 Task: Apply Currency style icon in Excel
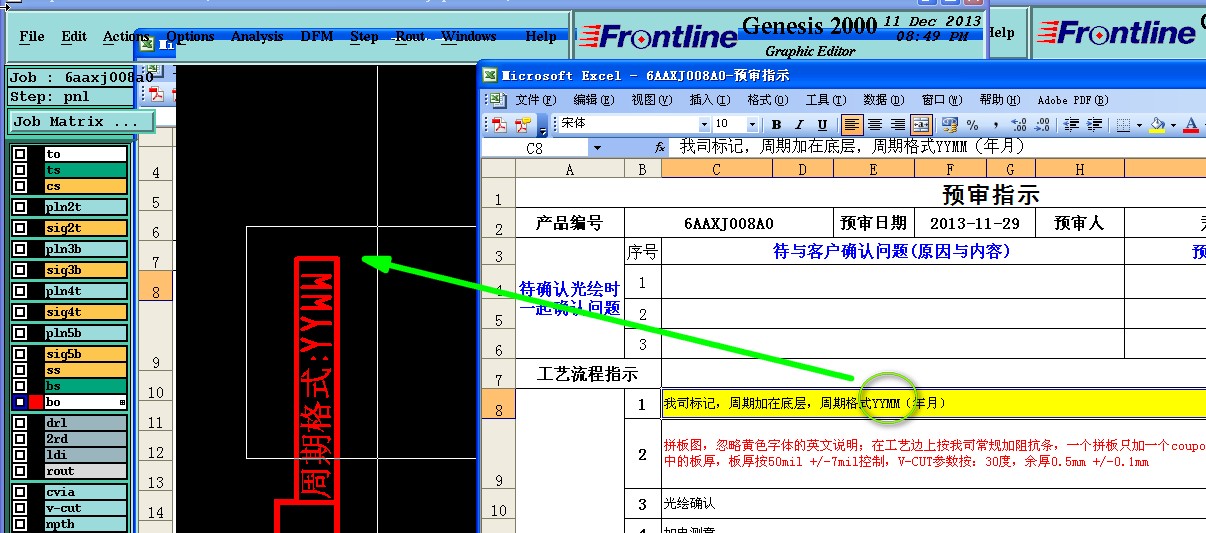[x=949, y=125]
